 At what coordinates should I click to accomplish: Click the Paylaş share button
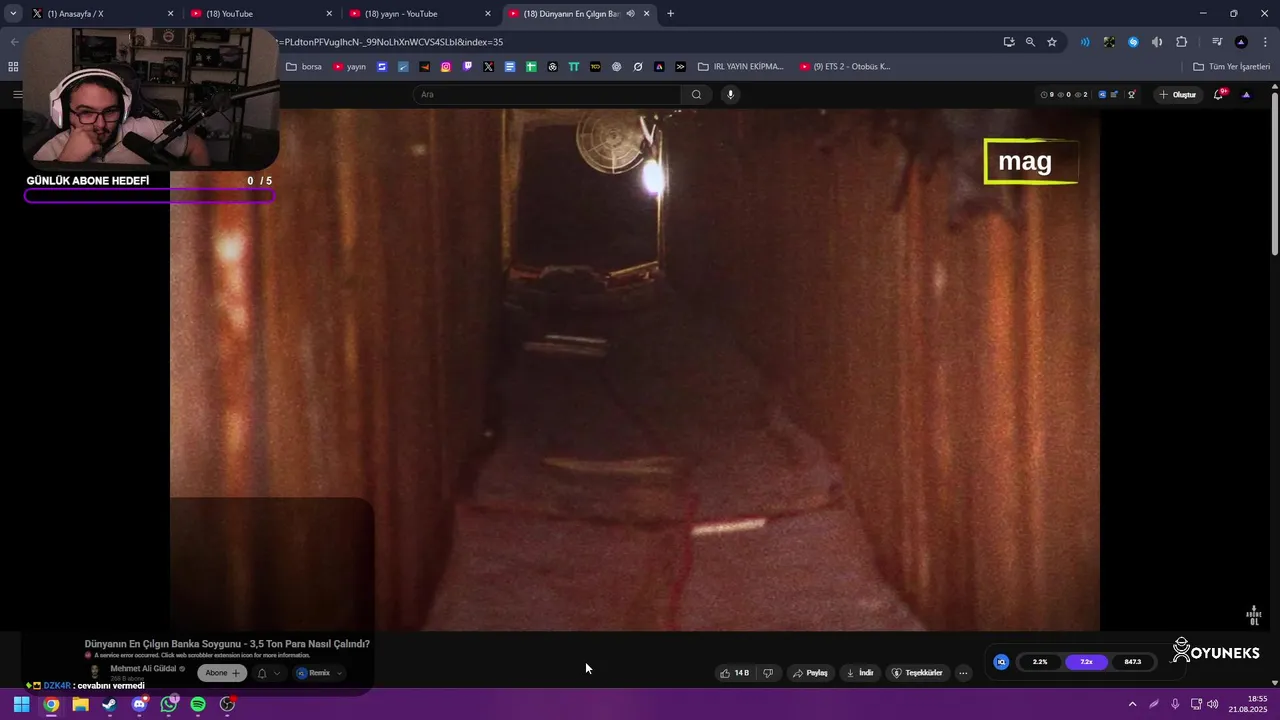tap(810, 673)
